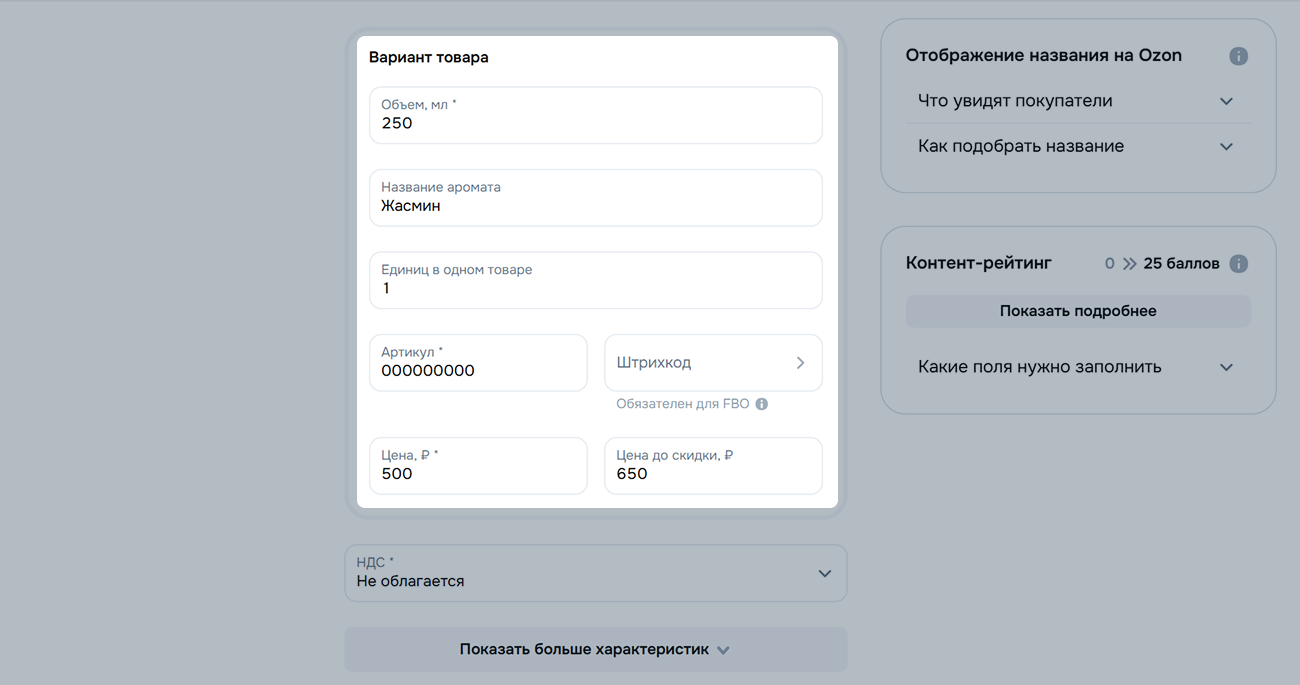Click chevron beside Что увидят покупатели
Image resolution: width=1300 pixels, height=685 pixels.
pyautogui.click(x=1226, y=101)
